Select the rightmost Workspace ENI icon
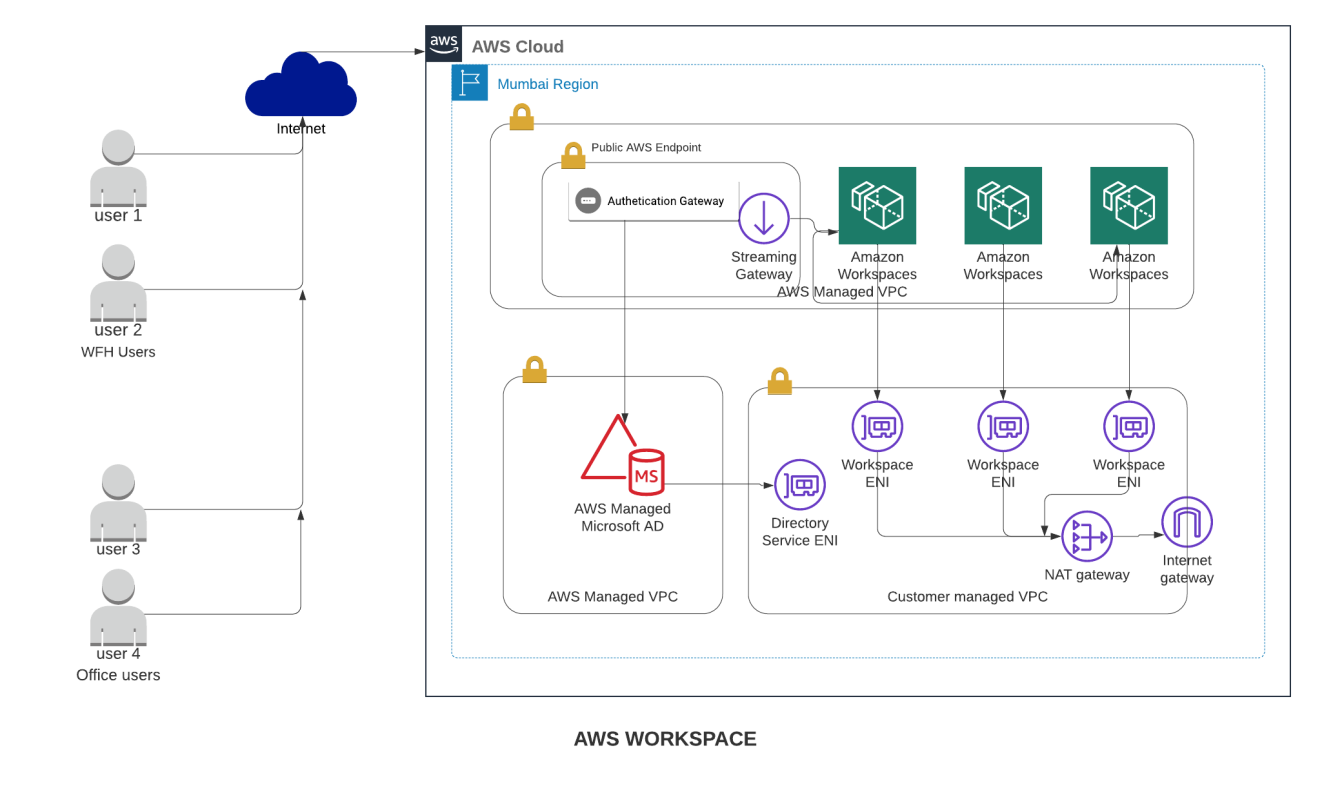This screenshot has height=797, width=1322. tap(1129, 427)
